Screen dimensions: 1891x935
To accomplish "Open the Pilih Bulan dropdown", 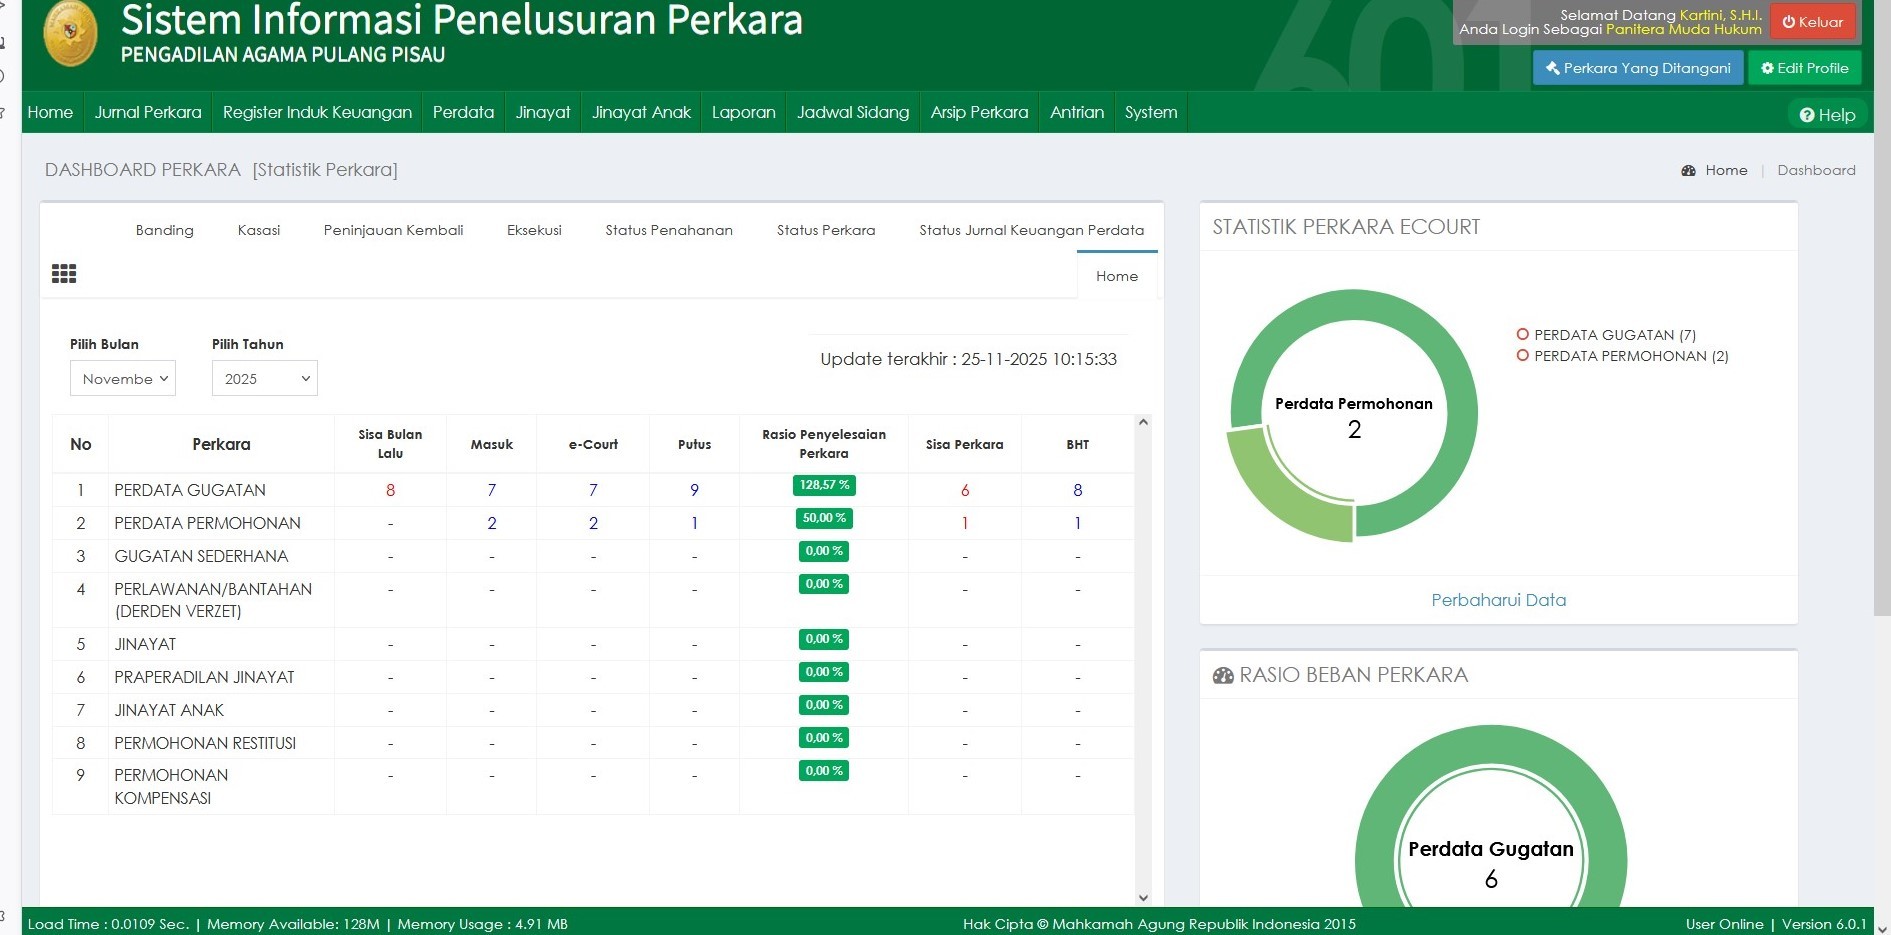I will click(123, 379).
